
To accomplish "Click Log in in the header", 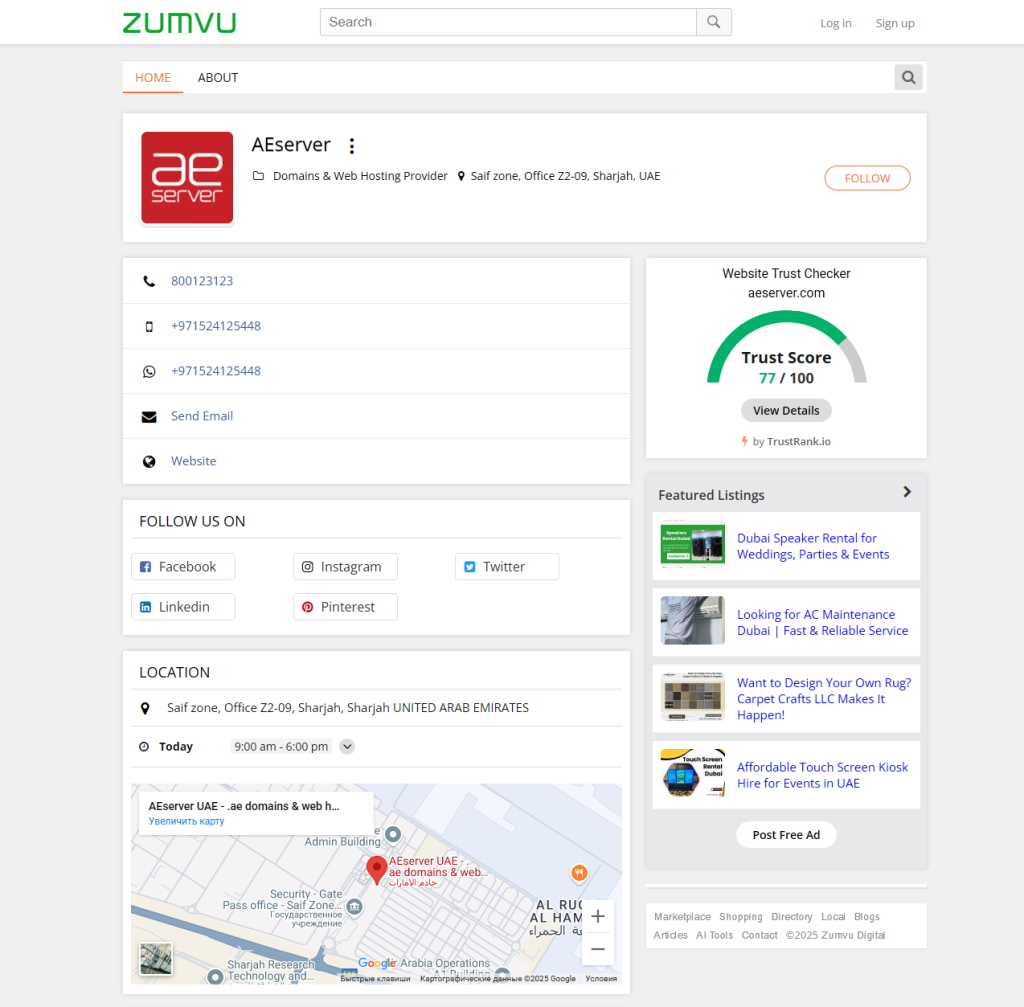I will pyautogui.click(x=836, y=24).
